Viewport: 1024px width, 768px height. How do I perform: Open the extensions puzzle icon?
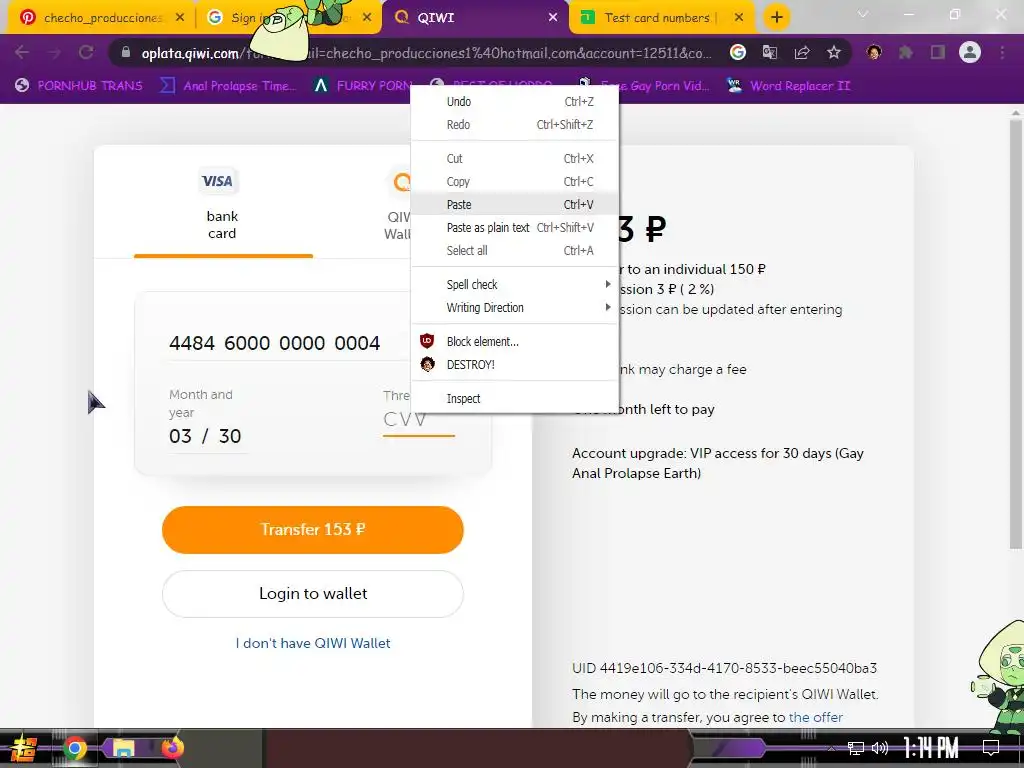(906, 52)
